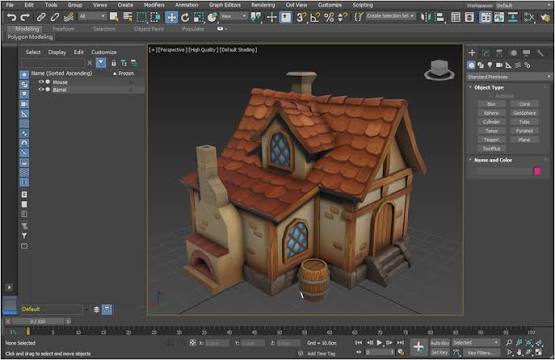
Task: Open the Workspaces Default dropdown
Action: (523, 5)
